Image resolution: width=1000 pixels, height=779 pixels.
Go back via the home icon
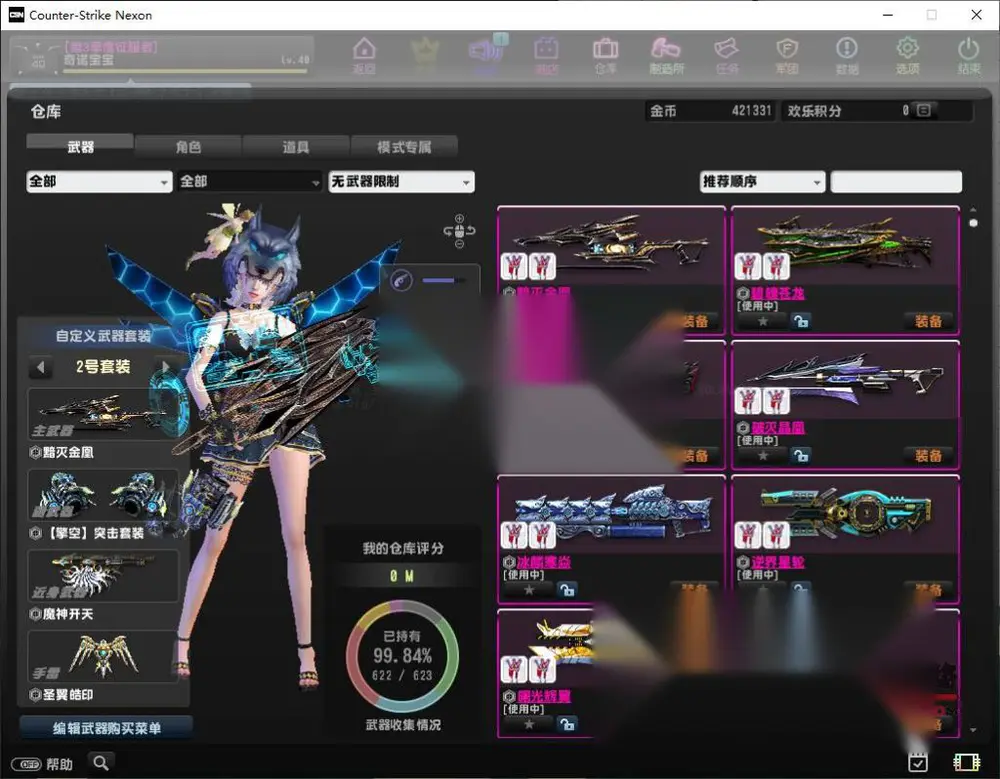[x=364, y=55]
